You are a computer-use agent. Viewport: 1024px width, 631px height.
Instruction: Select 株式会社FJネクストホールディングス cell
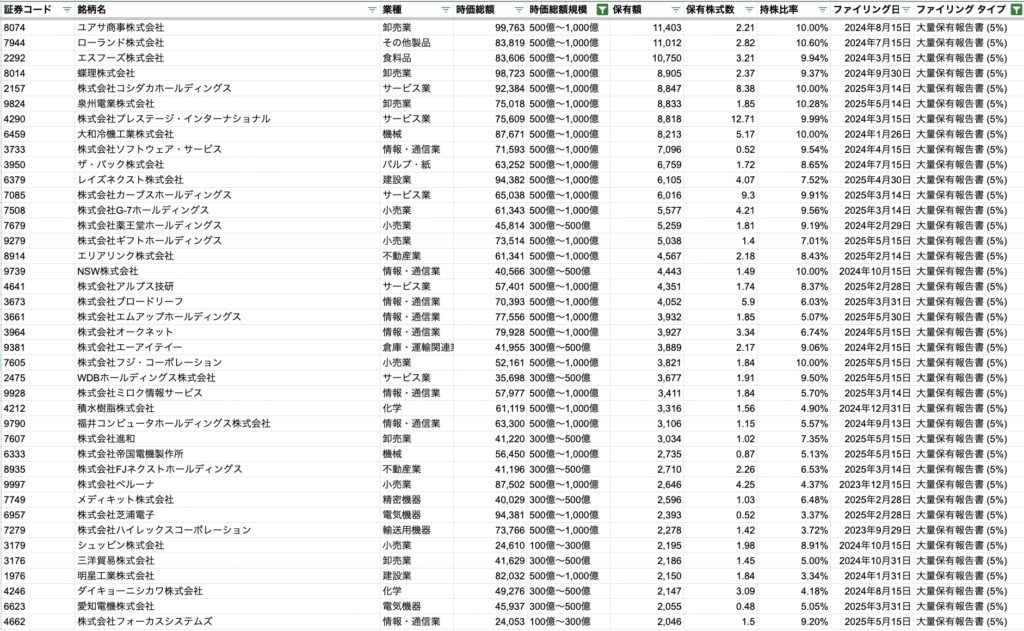pyautogui.click(x=227, y=470)
